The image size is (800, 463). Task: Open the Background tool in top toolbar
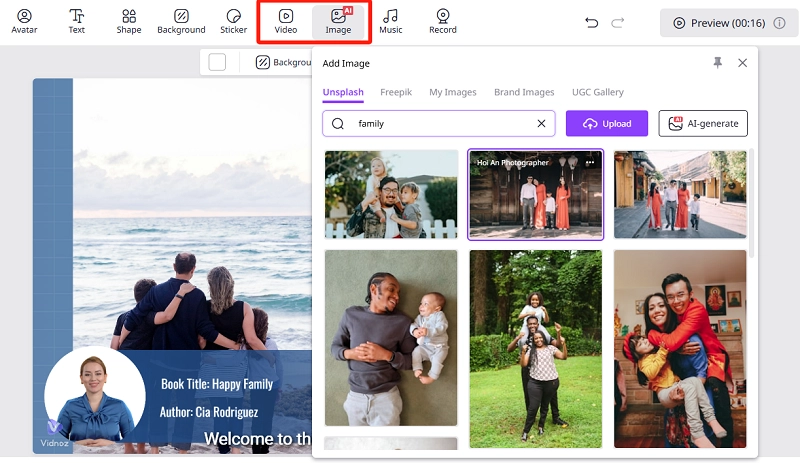pos(181,21)
